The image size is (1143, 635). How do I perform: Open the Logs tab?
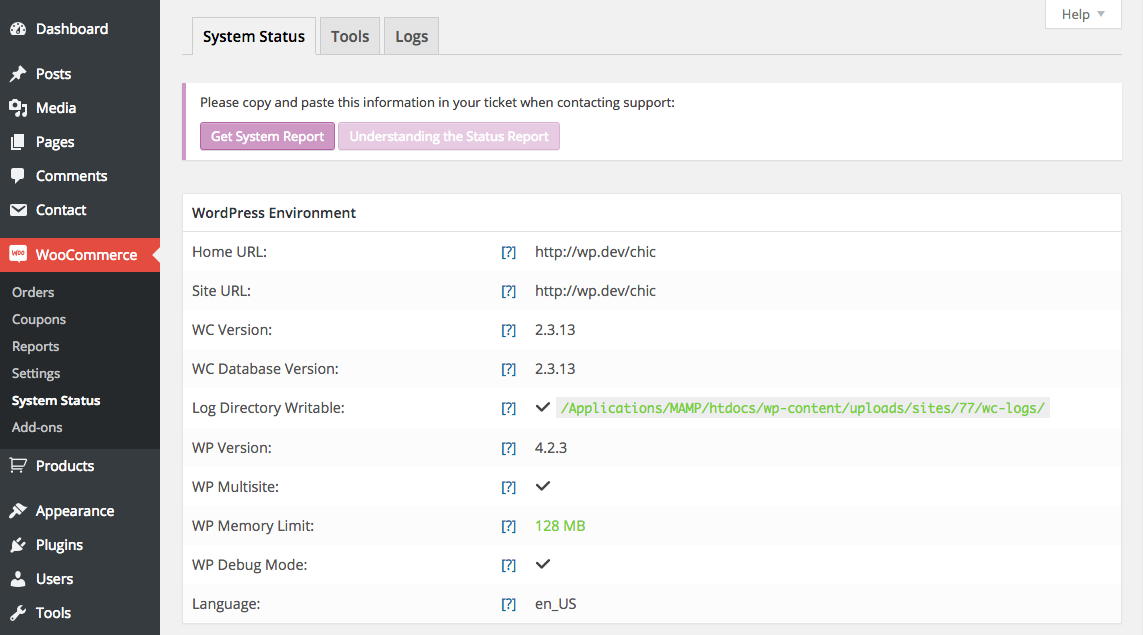click(411, 36)
